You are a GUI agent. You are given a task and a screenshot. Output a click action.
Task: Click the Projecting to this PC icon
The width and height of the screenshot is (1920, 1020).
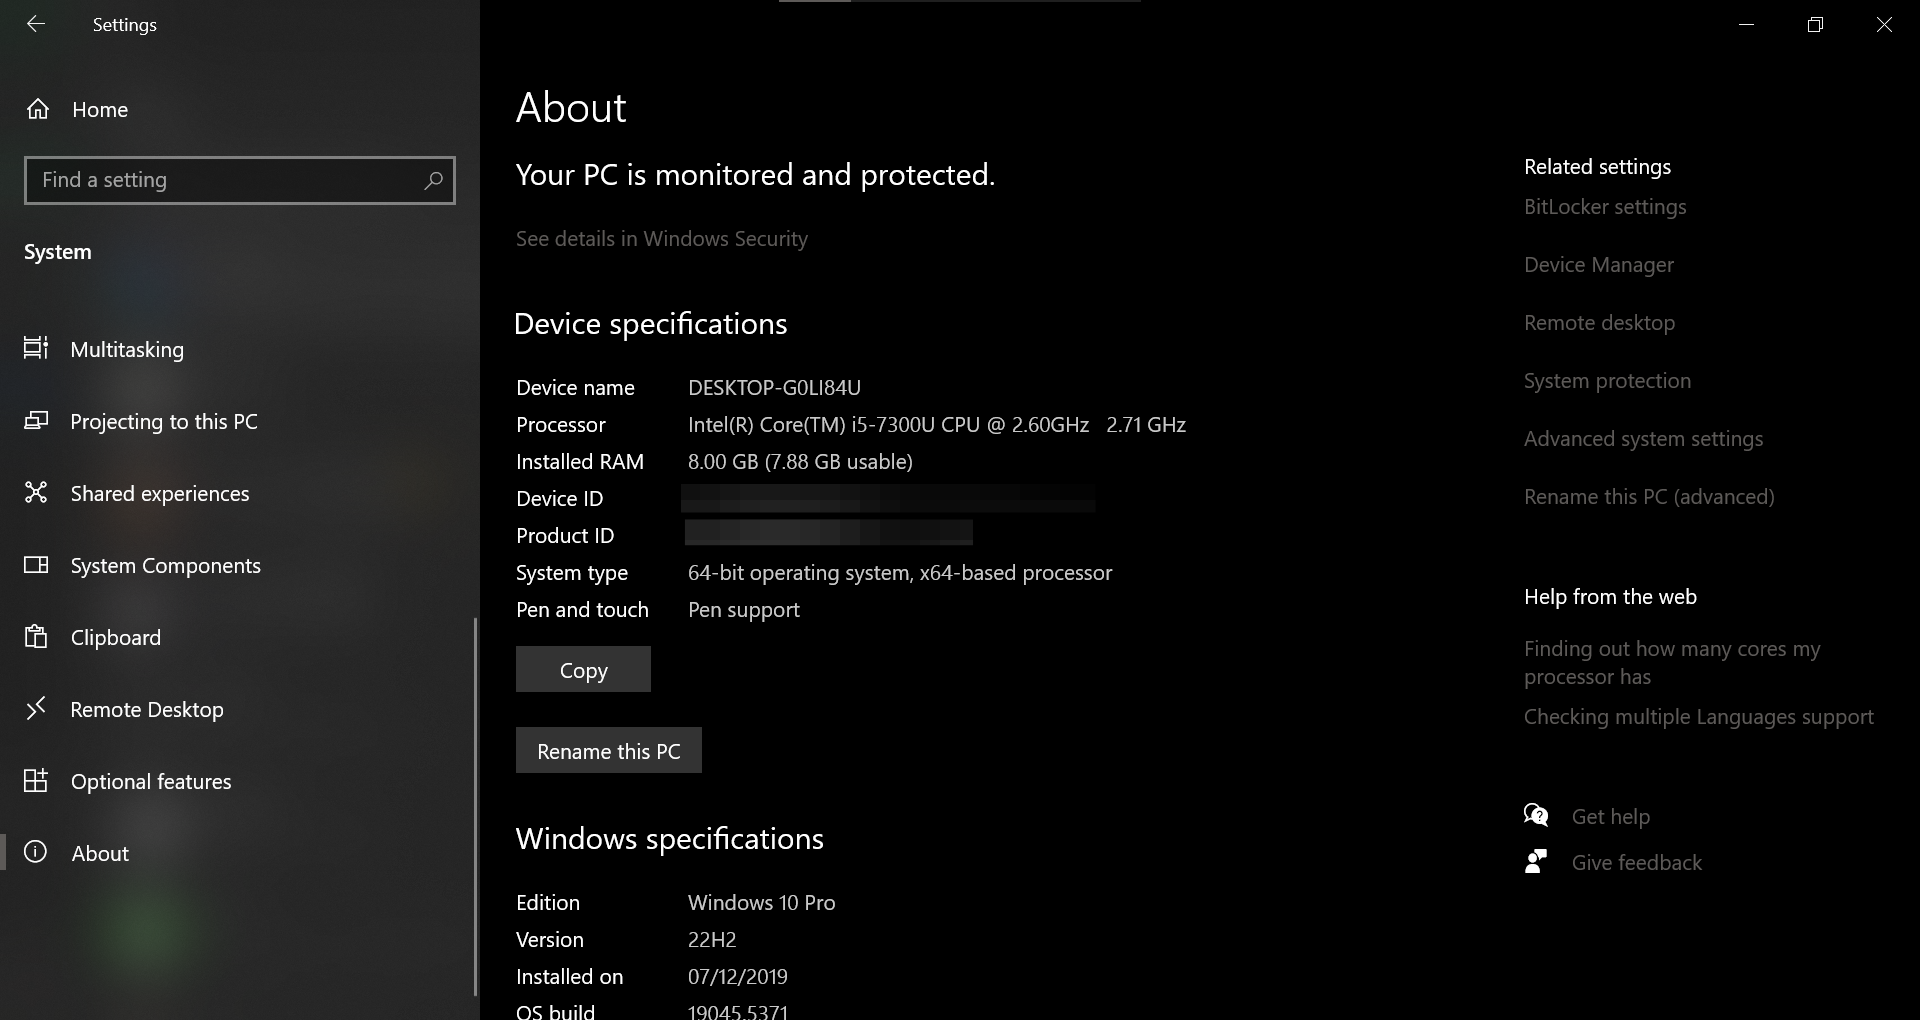click(36, 421)
